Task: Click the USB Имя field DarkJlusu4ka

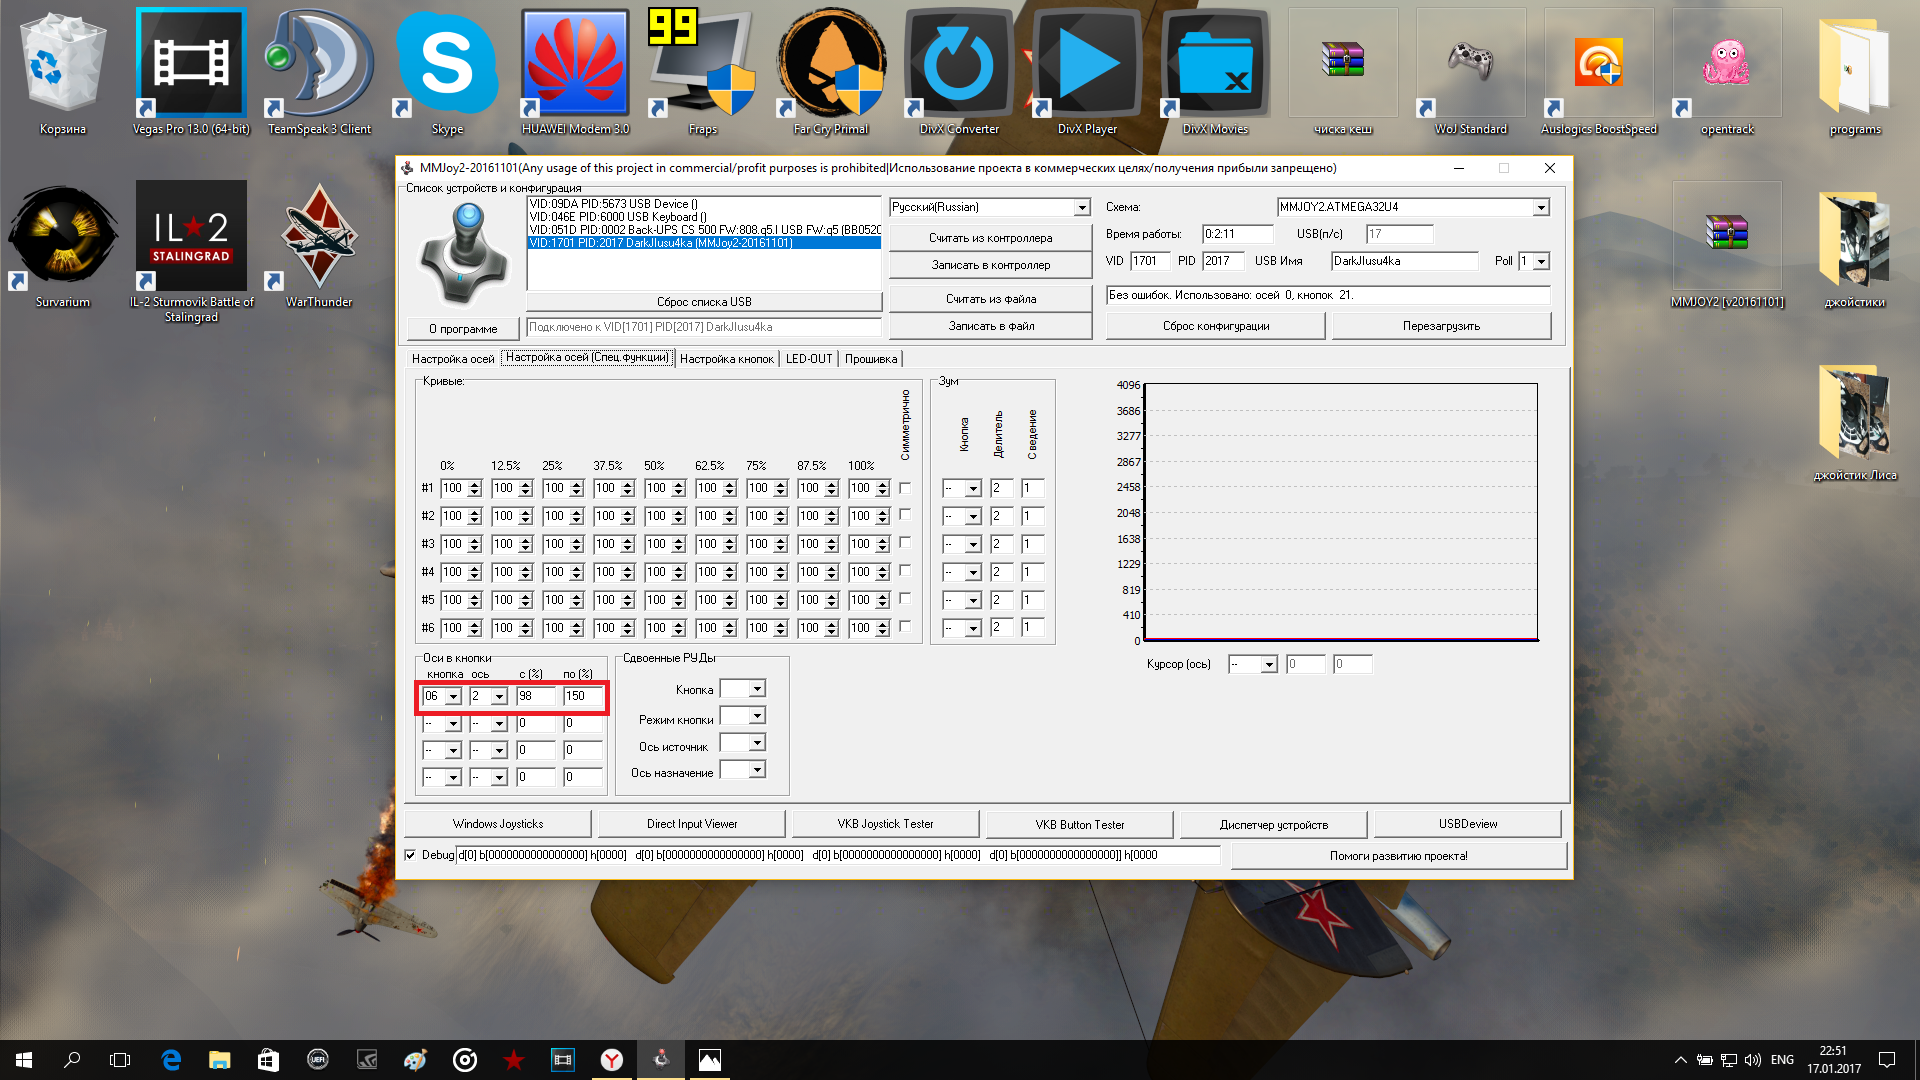Action: (1404, 262)
